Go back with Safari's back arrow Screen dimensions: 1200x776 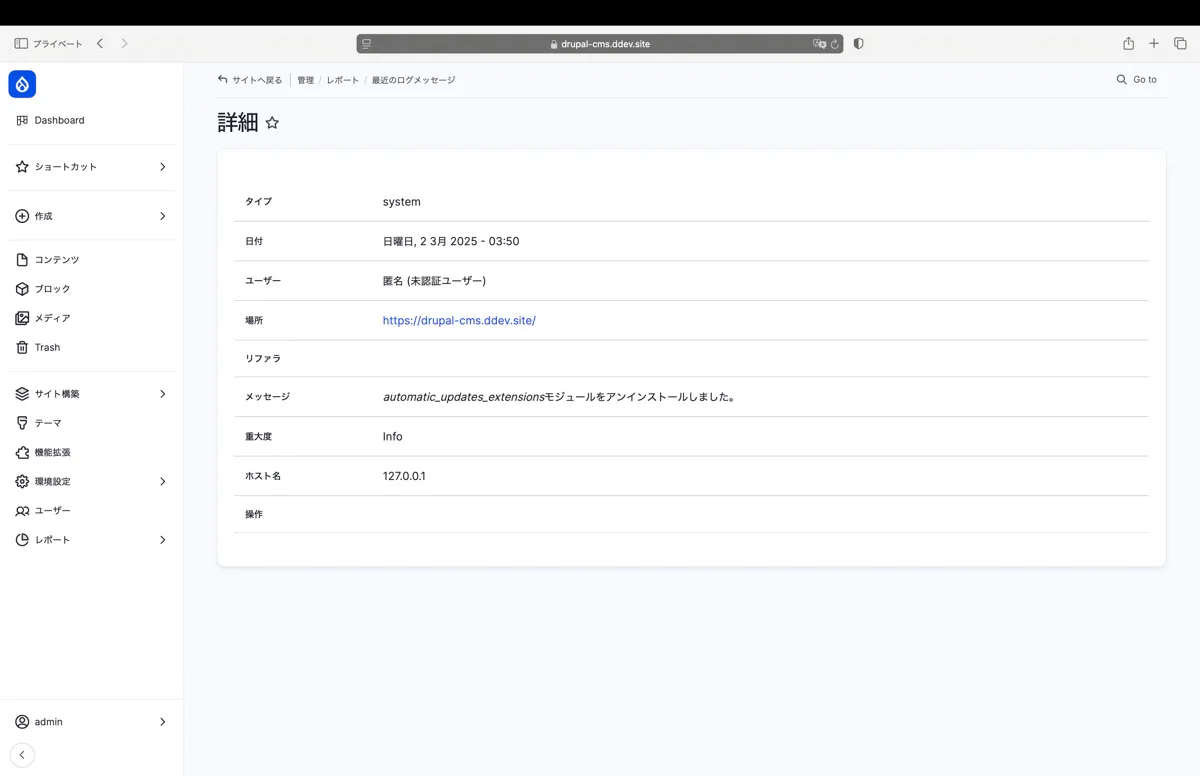(100, 44)
